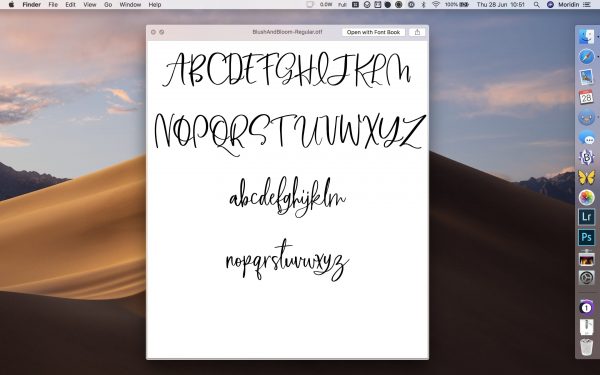Screen dimensions: 600x375
Task: Open Calendar from the dock
Action: point(586,97)
